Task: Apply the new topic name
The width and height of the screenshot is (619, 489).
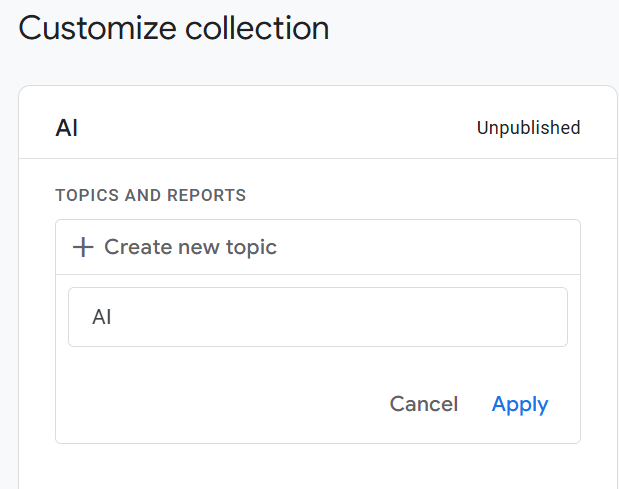Action: point(520,404)
